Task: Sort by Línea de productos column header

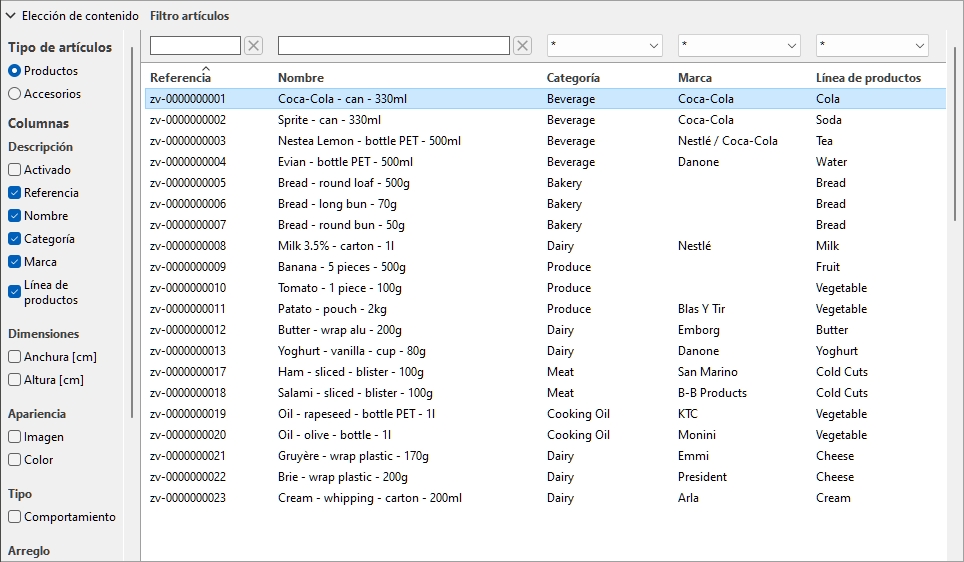Action: coord(868,77)
